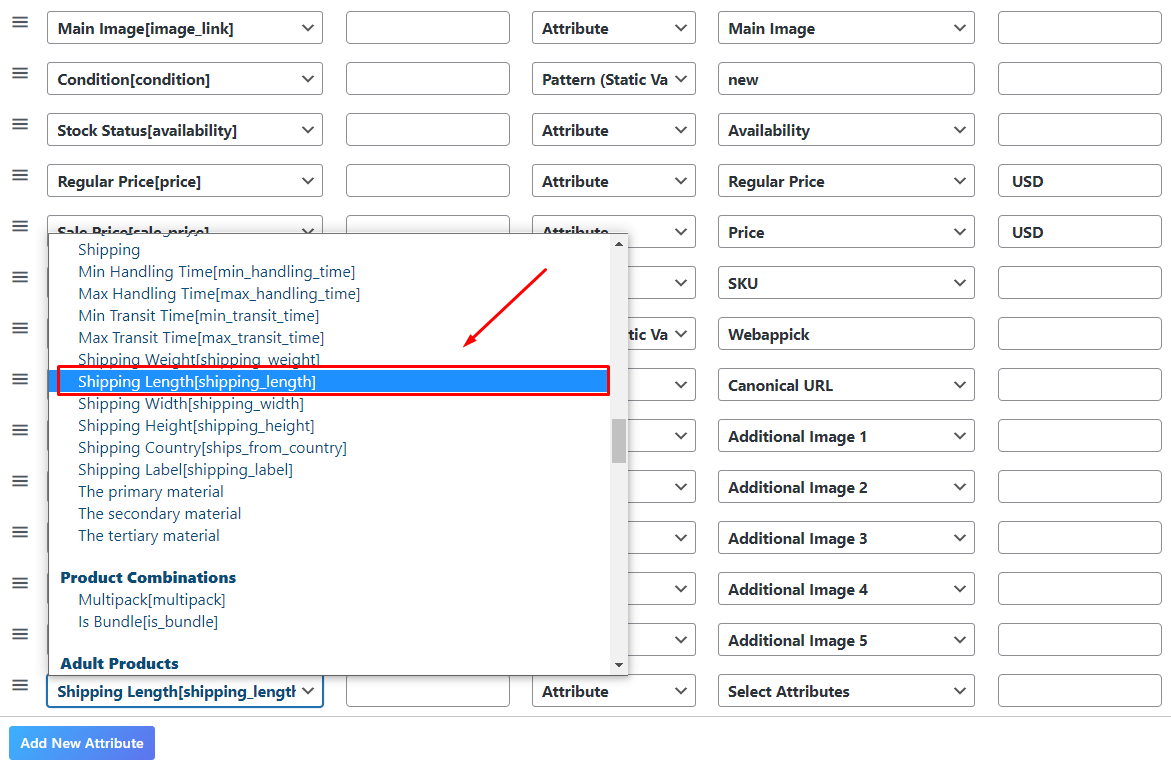This screenshot has width=1171, height=766.
Task: Choose Multipack[multipack] under Product Combinations
Action: pos(151,599)
